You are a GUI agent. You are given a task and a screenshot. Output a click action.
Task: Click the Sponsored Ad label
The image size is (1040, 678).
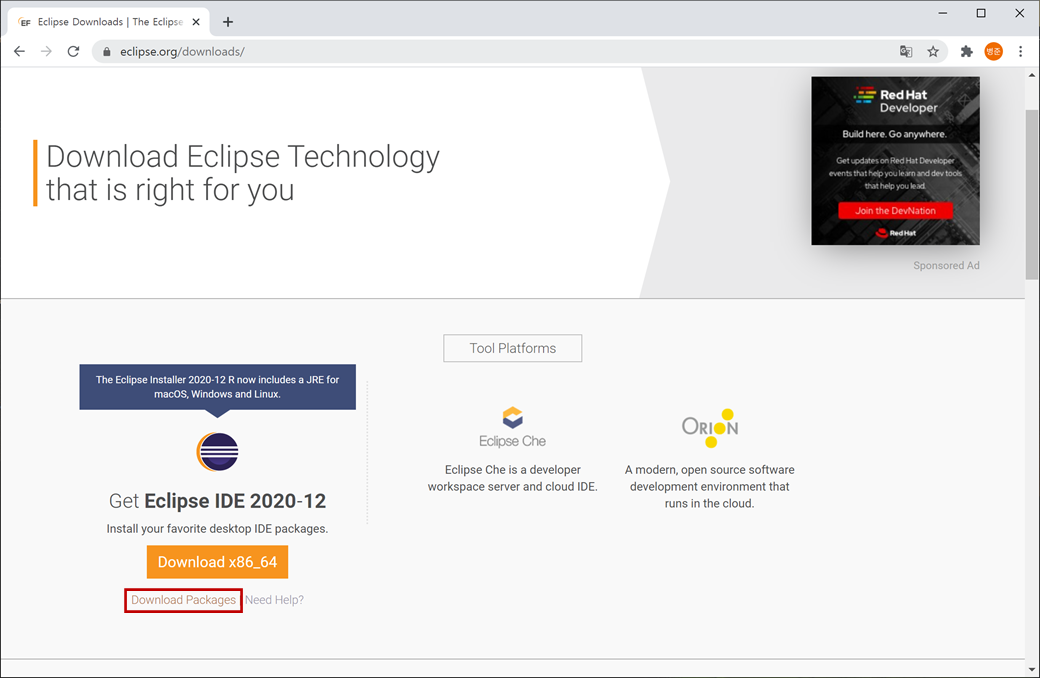(x=946, y=265)
